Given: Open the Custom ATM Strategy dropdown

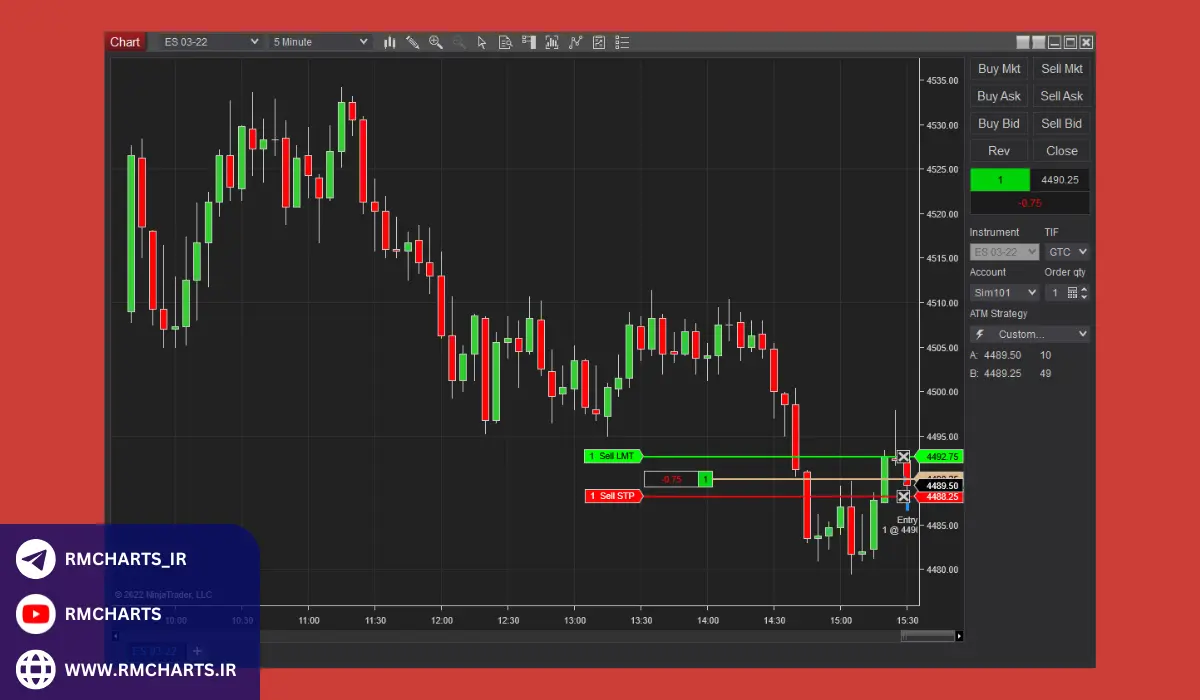Looking at the screenshot, I should coord(1030,334).
